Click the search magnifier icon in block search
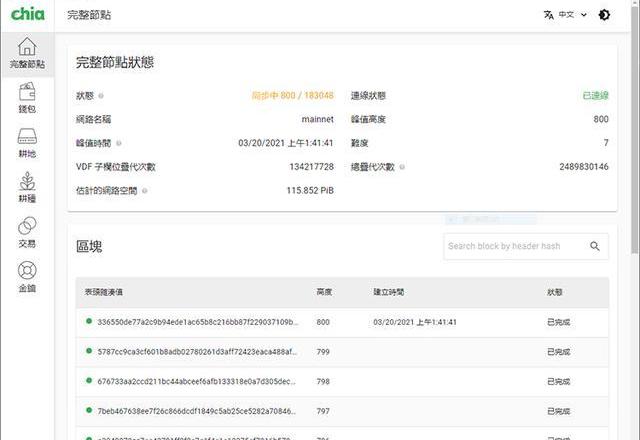The height and width of the screenshot is (440, 640). pyautogui.click(x=594, y=246)
